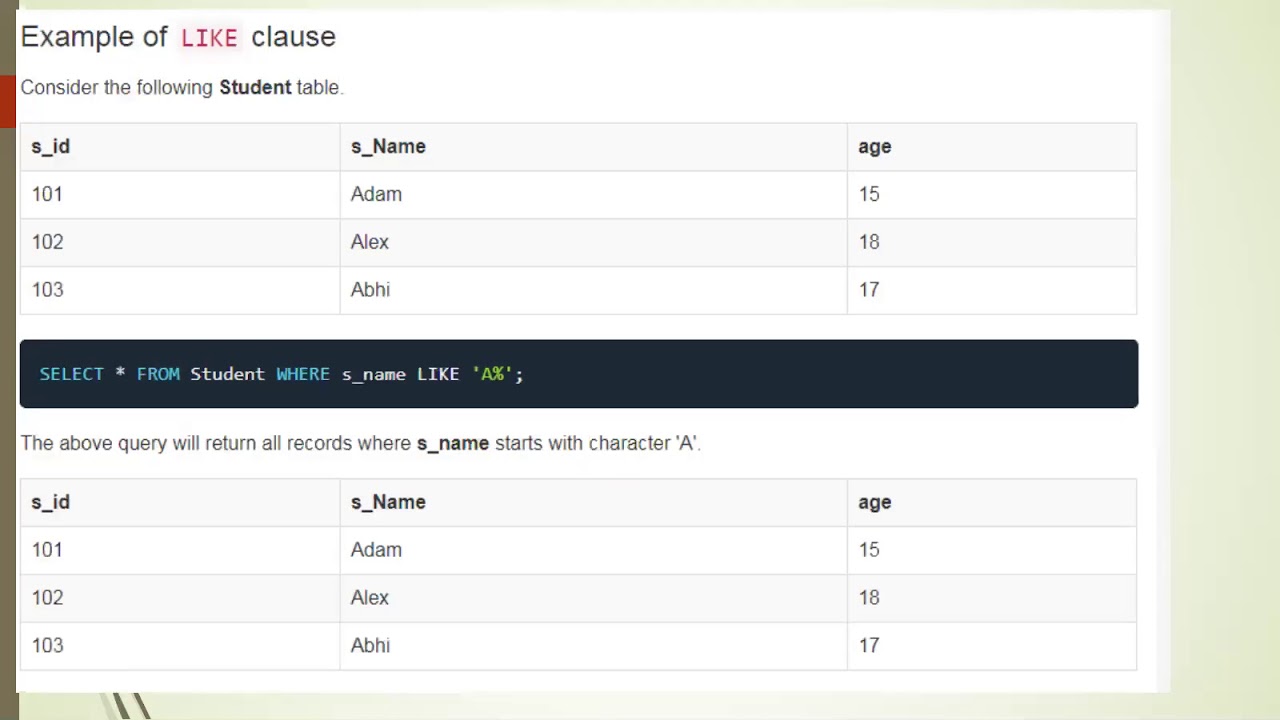Click the 'A%' string in the SQL query
Viewport: 1280px width, 720px height.
492,374
